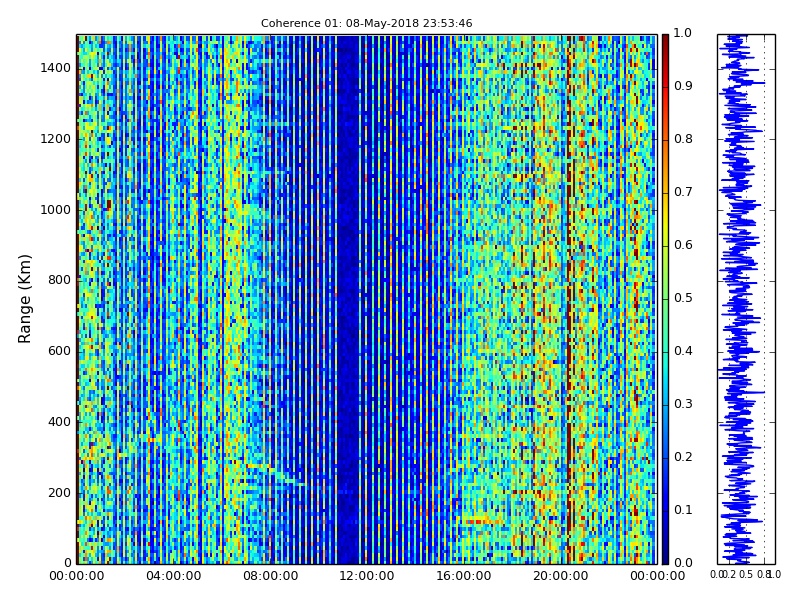Click the 1400 tick label on the range axis

click(56, 68)
